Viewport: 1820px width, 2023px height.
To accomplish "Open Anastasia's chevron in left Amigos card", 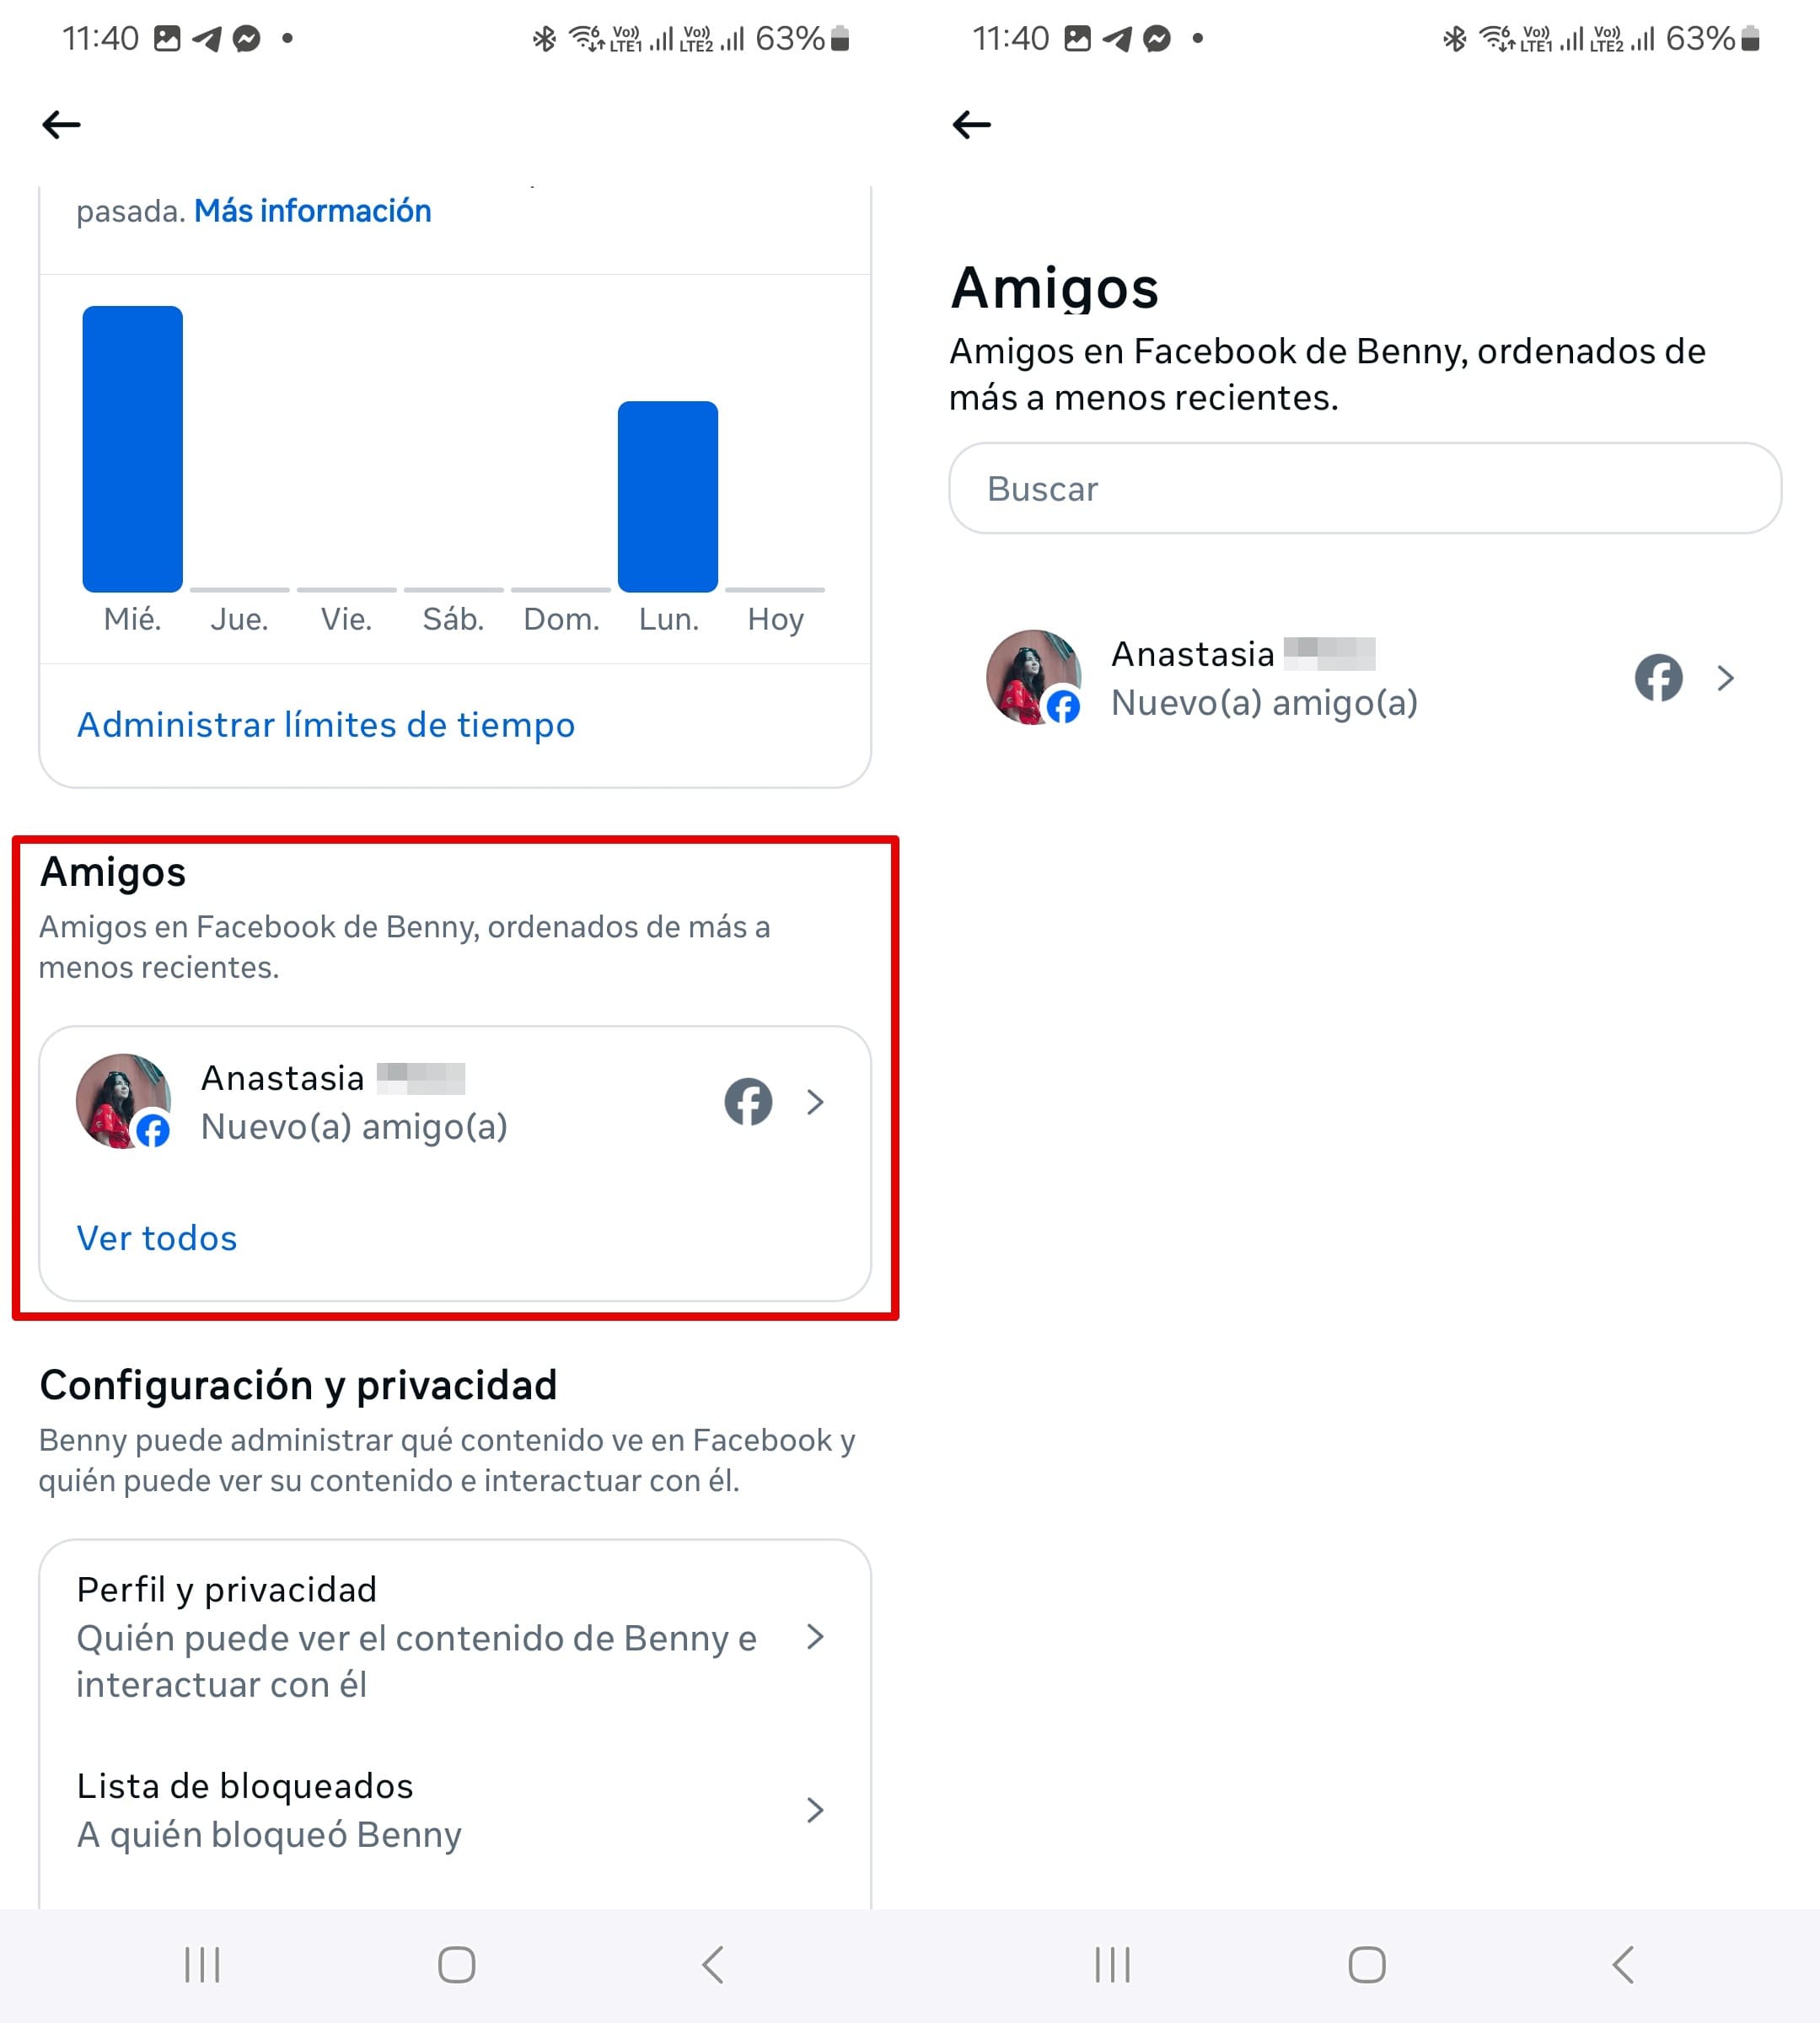I will 815,1102.
